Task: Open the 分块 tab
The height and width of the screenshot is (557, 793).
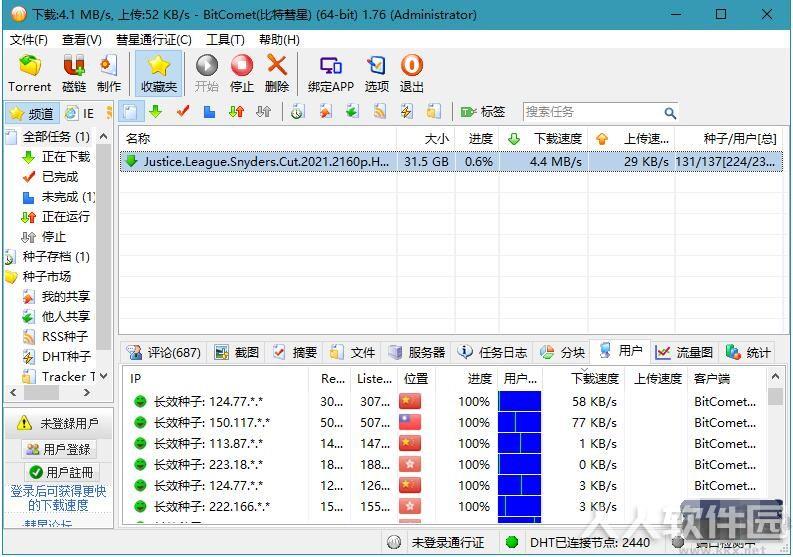Action: [x=562, y=352]
